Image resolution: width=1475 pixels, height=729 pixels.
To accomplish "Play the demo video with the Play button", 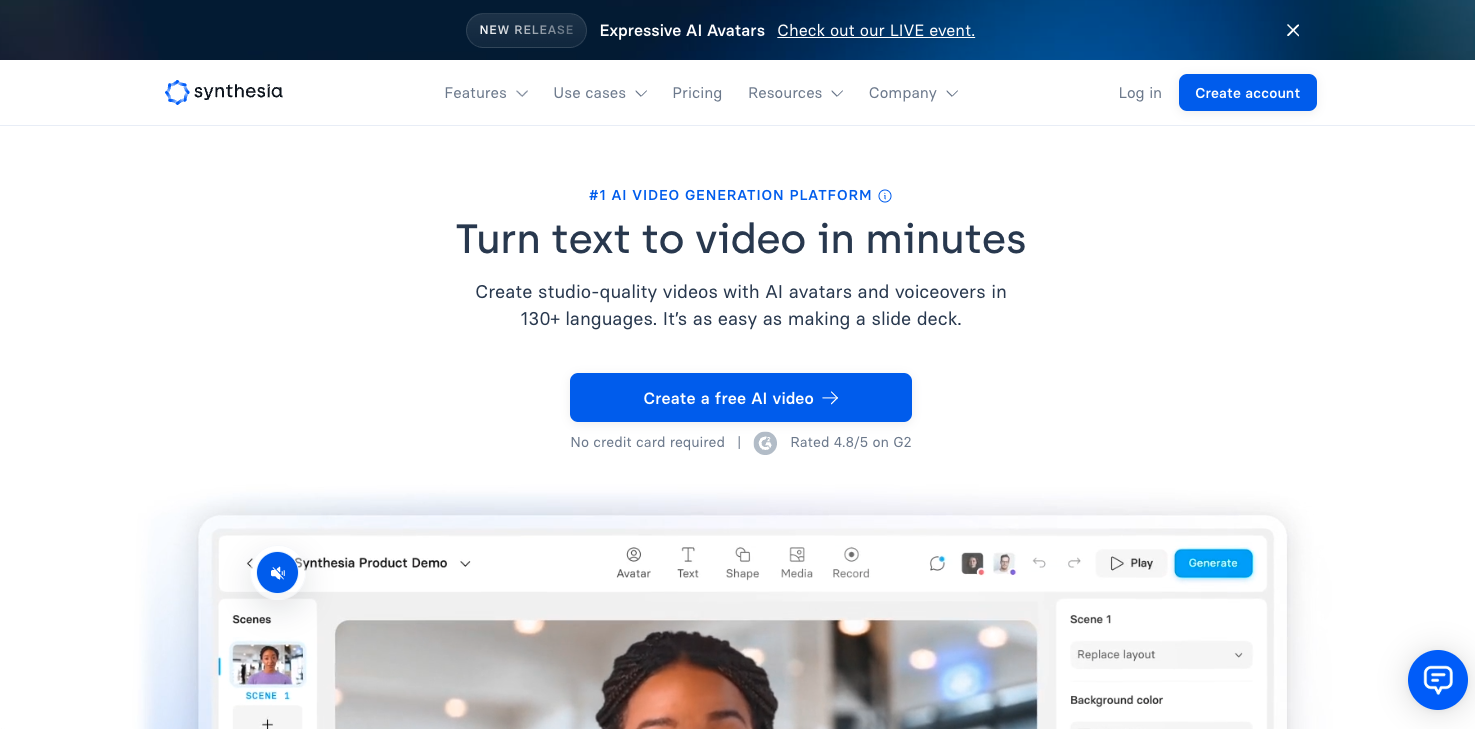I will pyautogui.click(x=1131, y=563).
